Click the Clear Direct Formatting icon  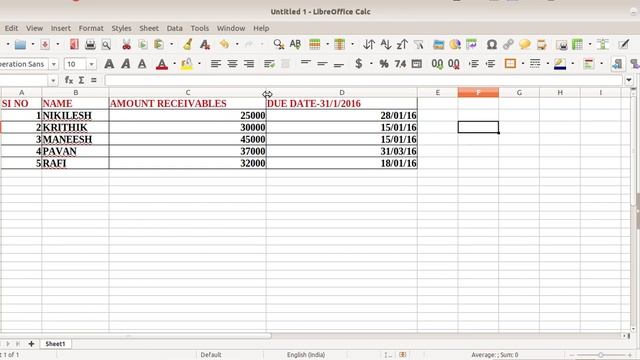point(205,44)
